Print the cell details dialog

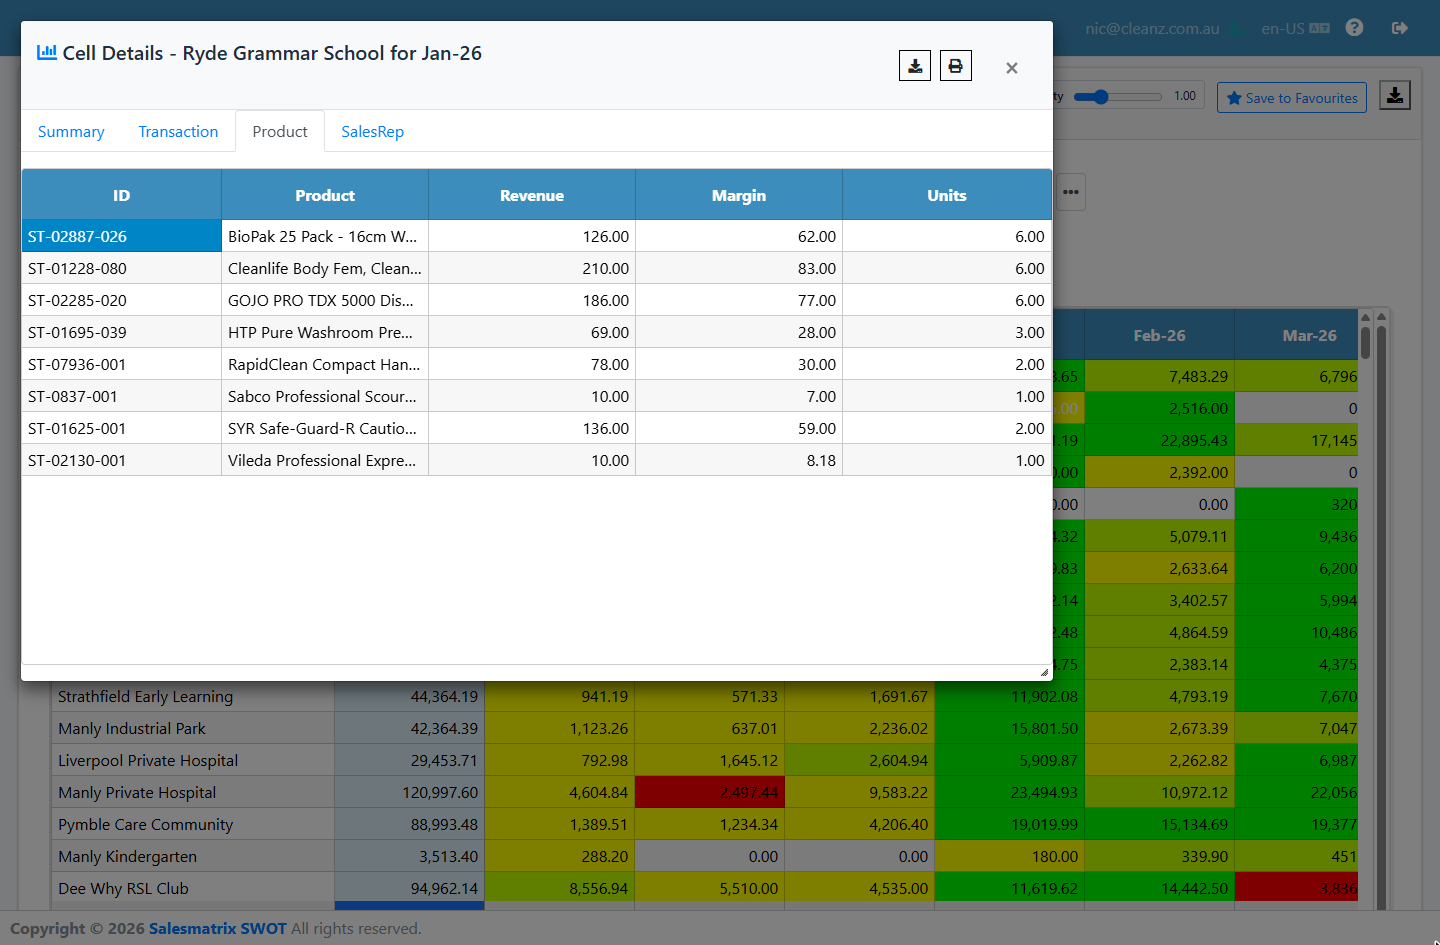(x=956, y=66)
